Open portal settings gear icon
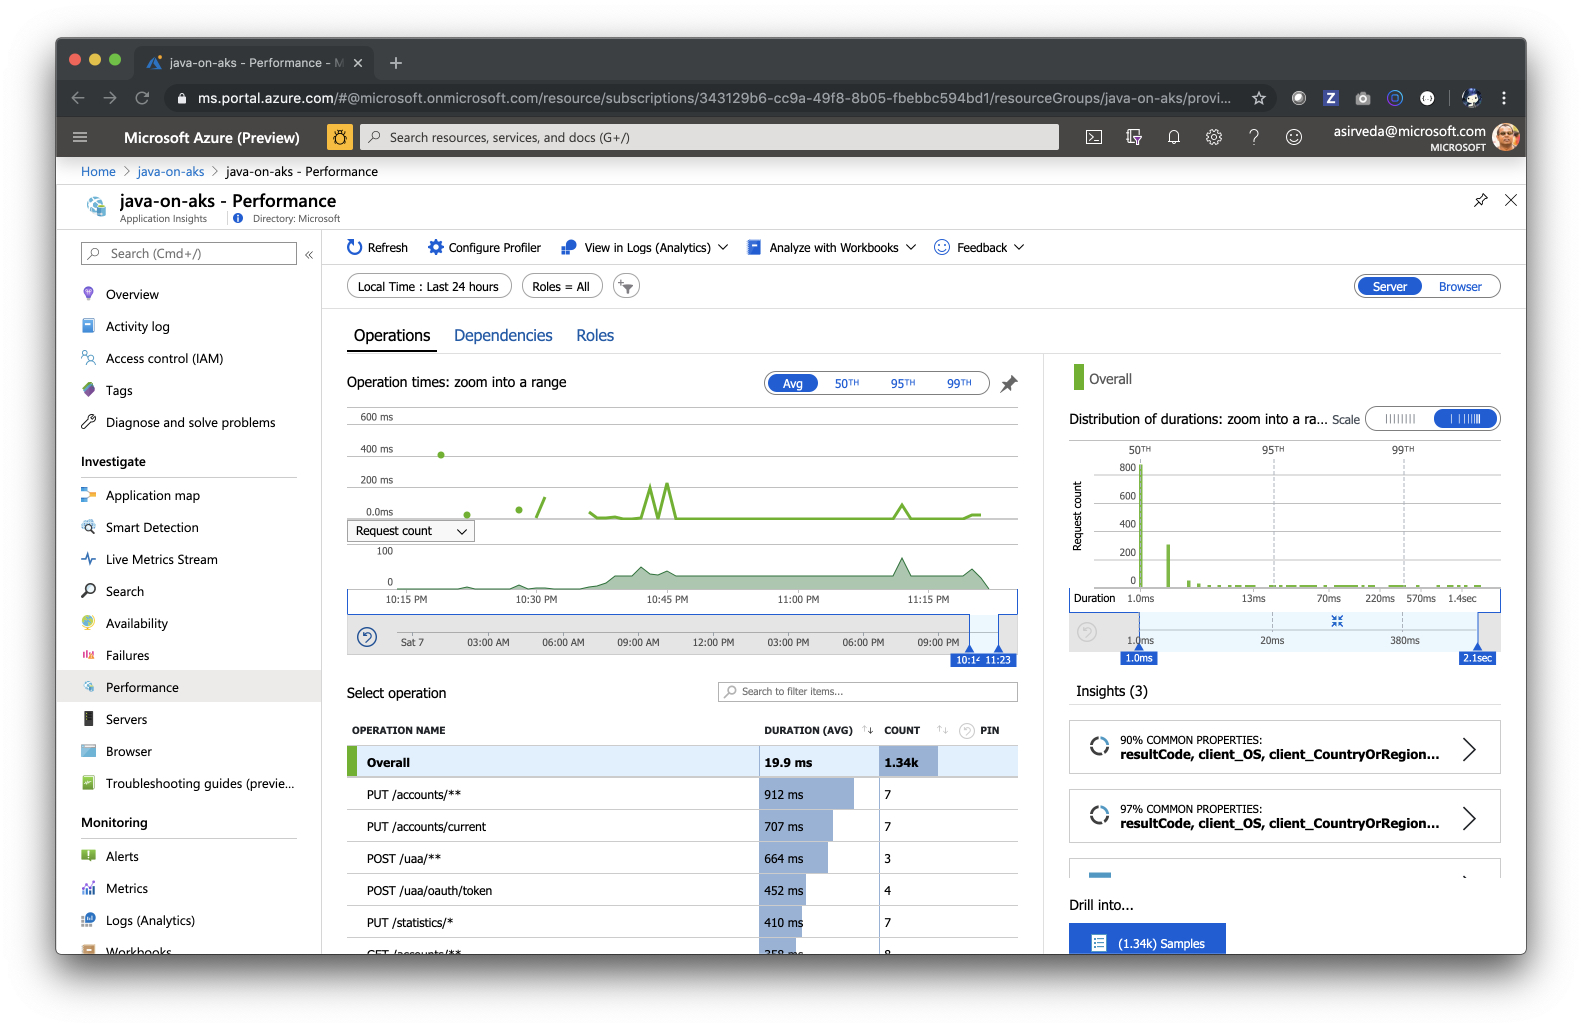The width and height of the screenshot is (1582, 1028). point(1214,137)
